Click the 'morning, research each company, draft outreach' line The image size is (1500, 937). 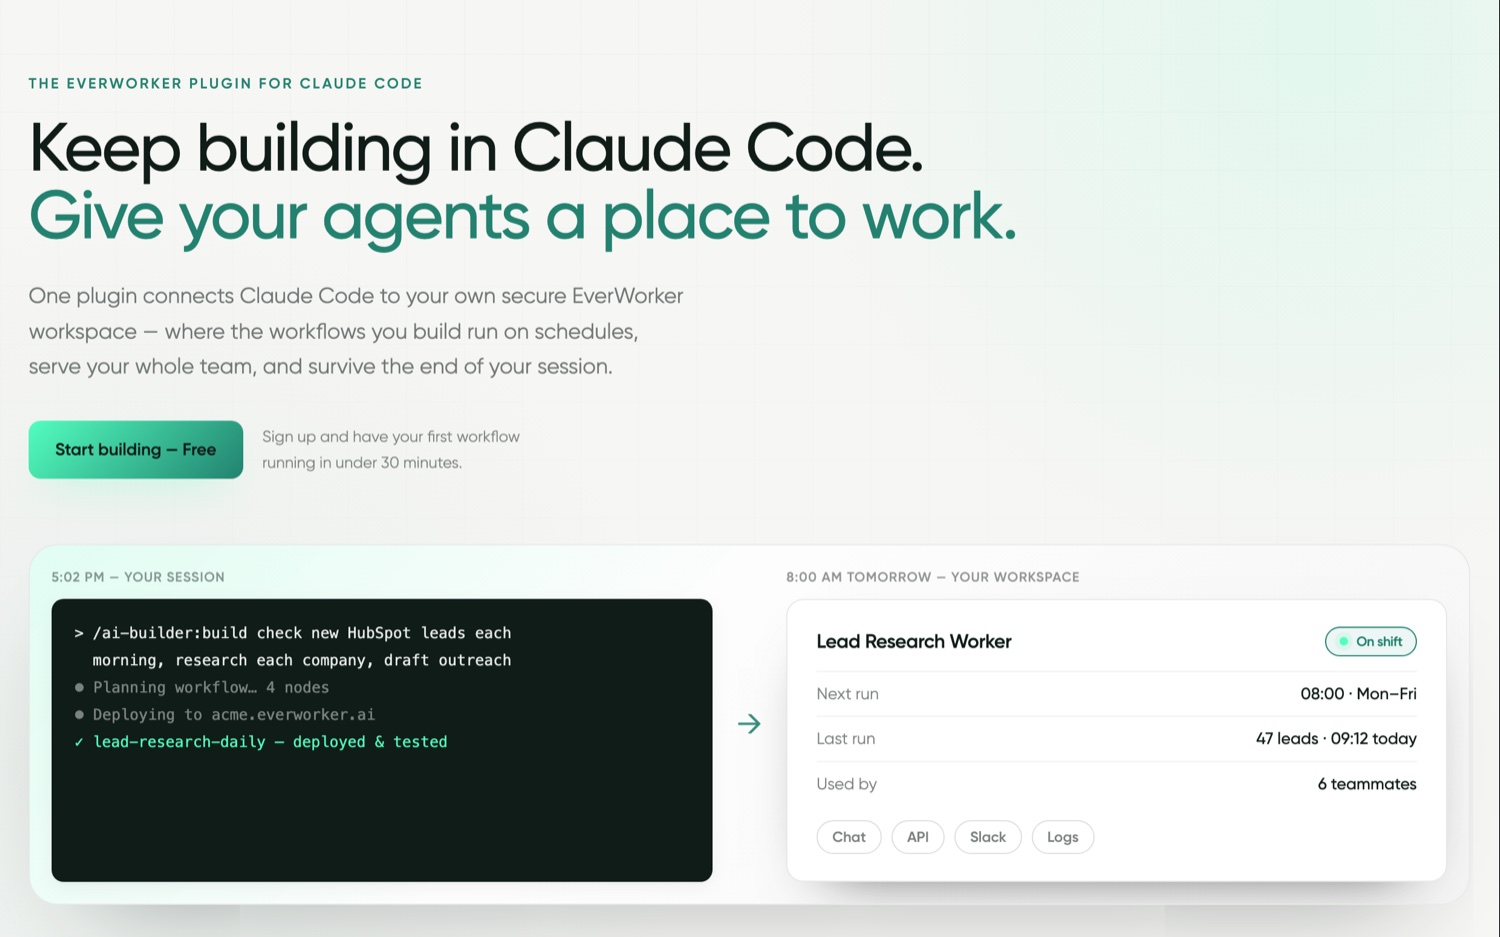(x=302, y=661)
